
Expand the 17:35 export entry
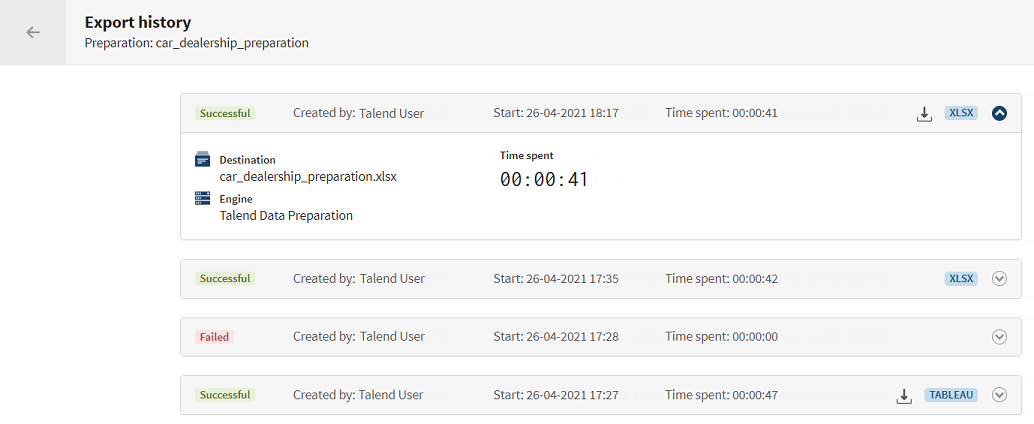(x=999, y=279)
